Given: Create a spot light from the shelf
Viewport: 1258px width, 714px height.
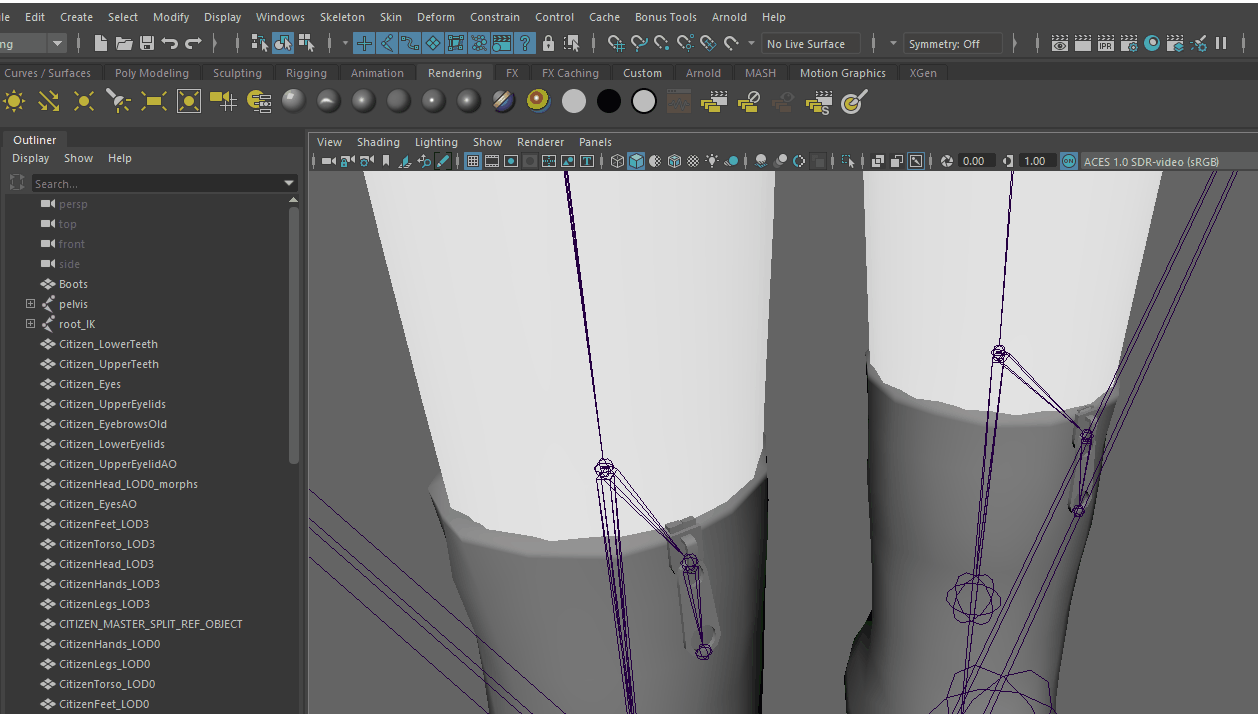Looking at the screenshot, I should click(119, 101).
